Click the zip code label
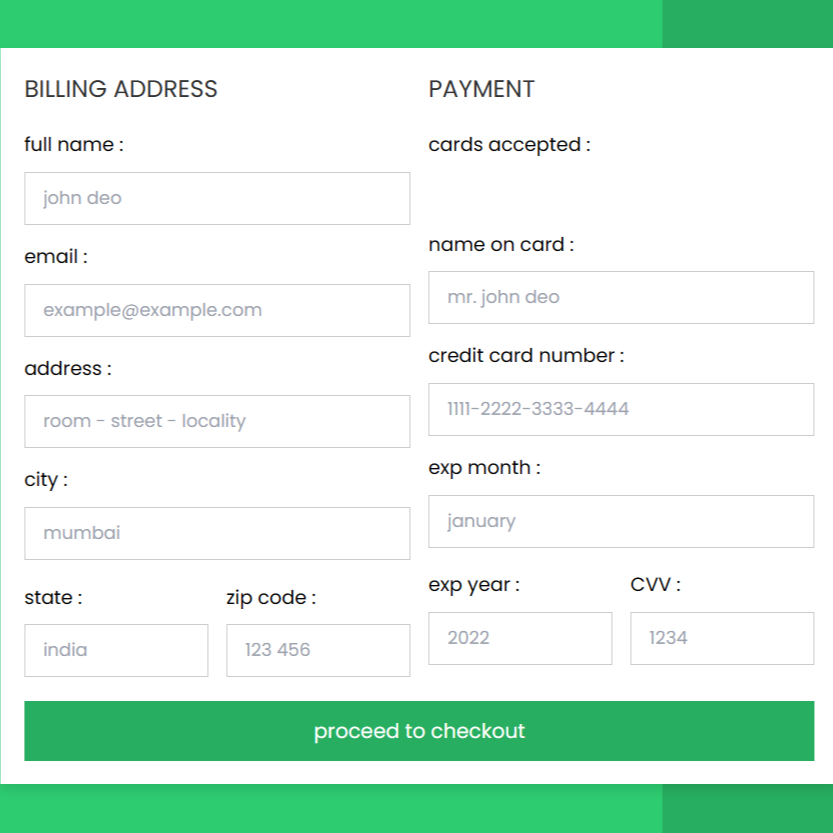 click(271, 598)
